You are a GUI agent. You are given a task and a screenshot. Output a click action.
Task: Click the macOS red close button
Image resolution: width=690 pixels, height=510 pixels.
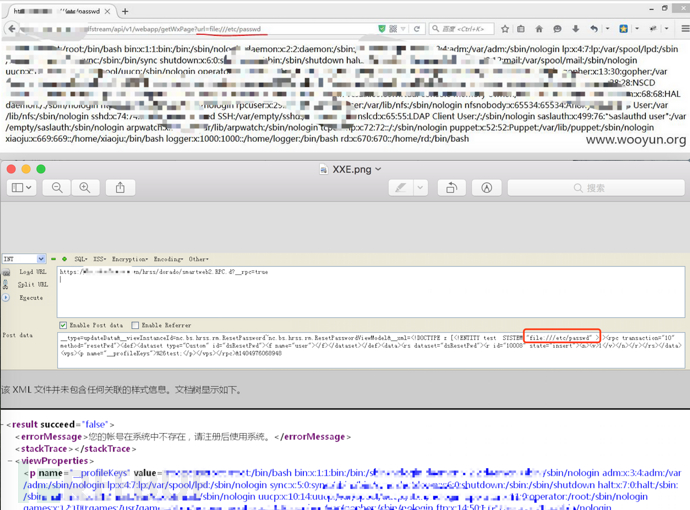tap(11, 169)
